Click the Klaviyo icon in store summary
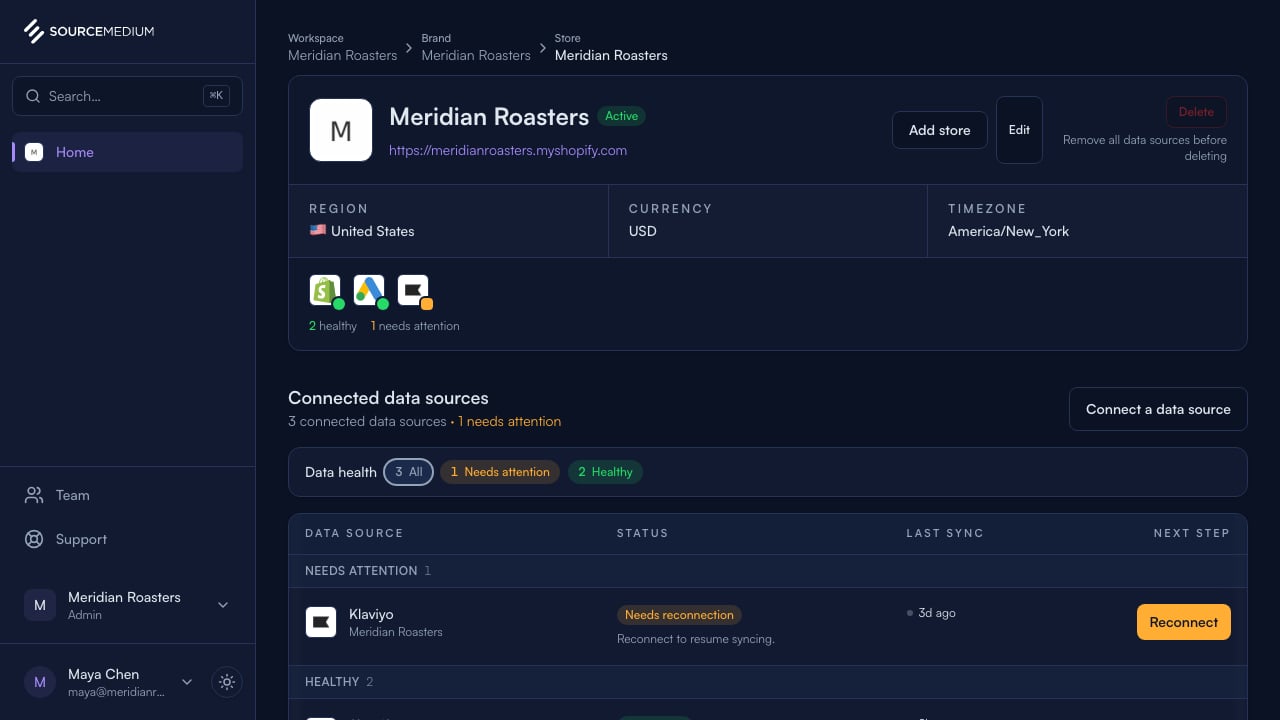This screenshot has width=1280, height=720. pos(413,290)
